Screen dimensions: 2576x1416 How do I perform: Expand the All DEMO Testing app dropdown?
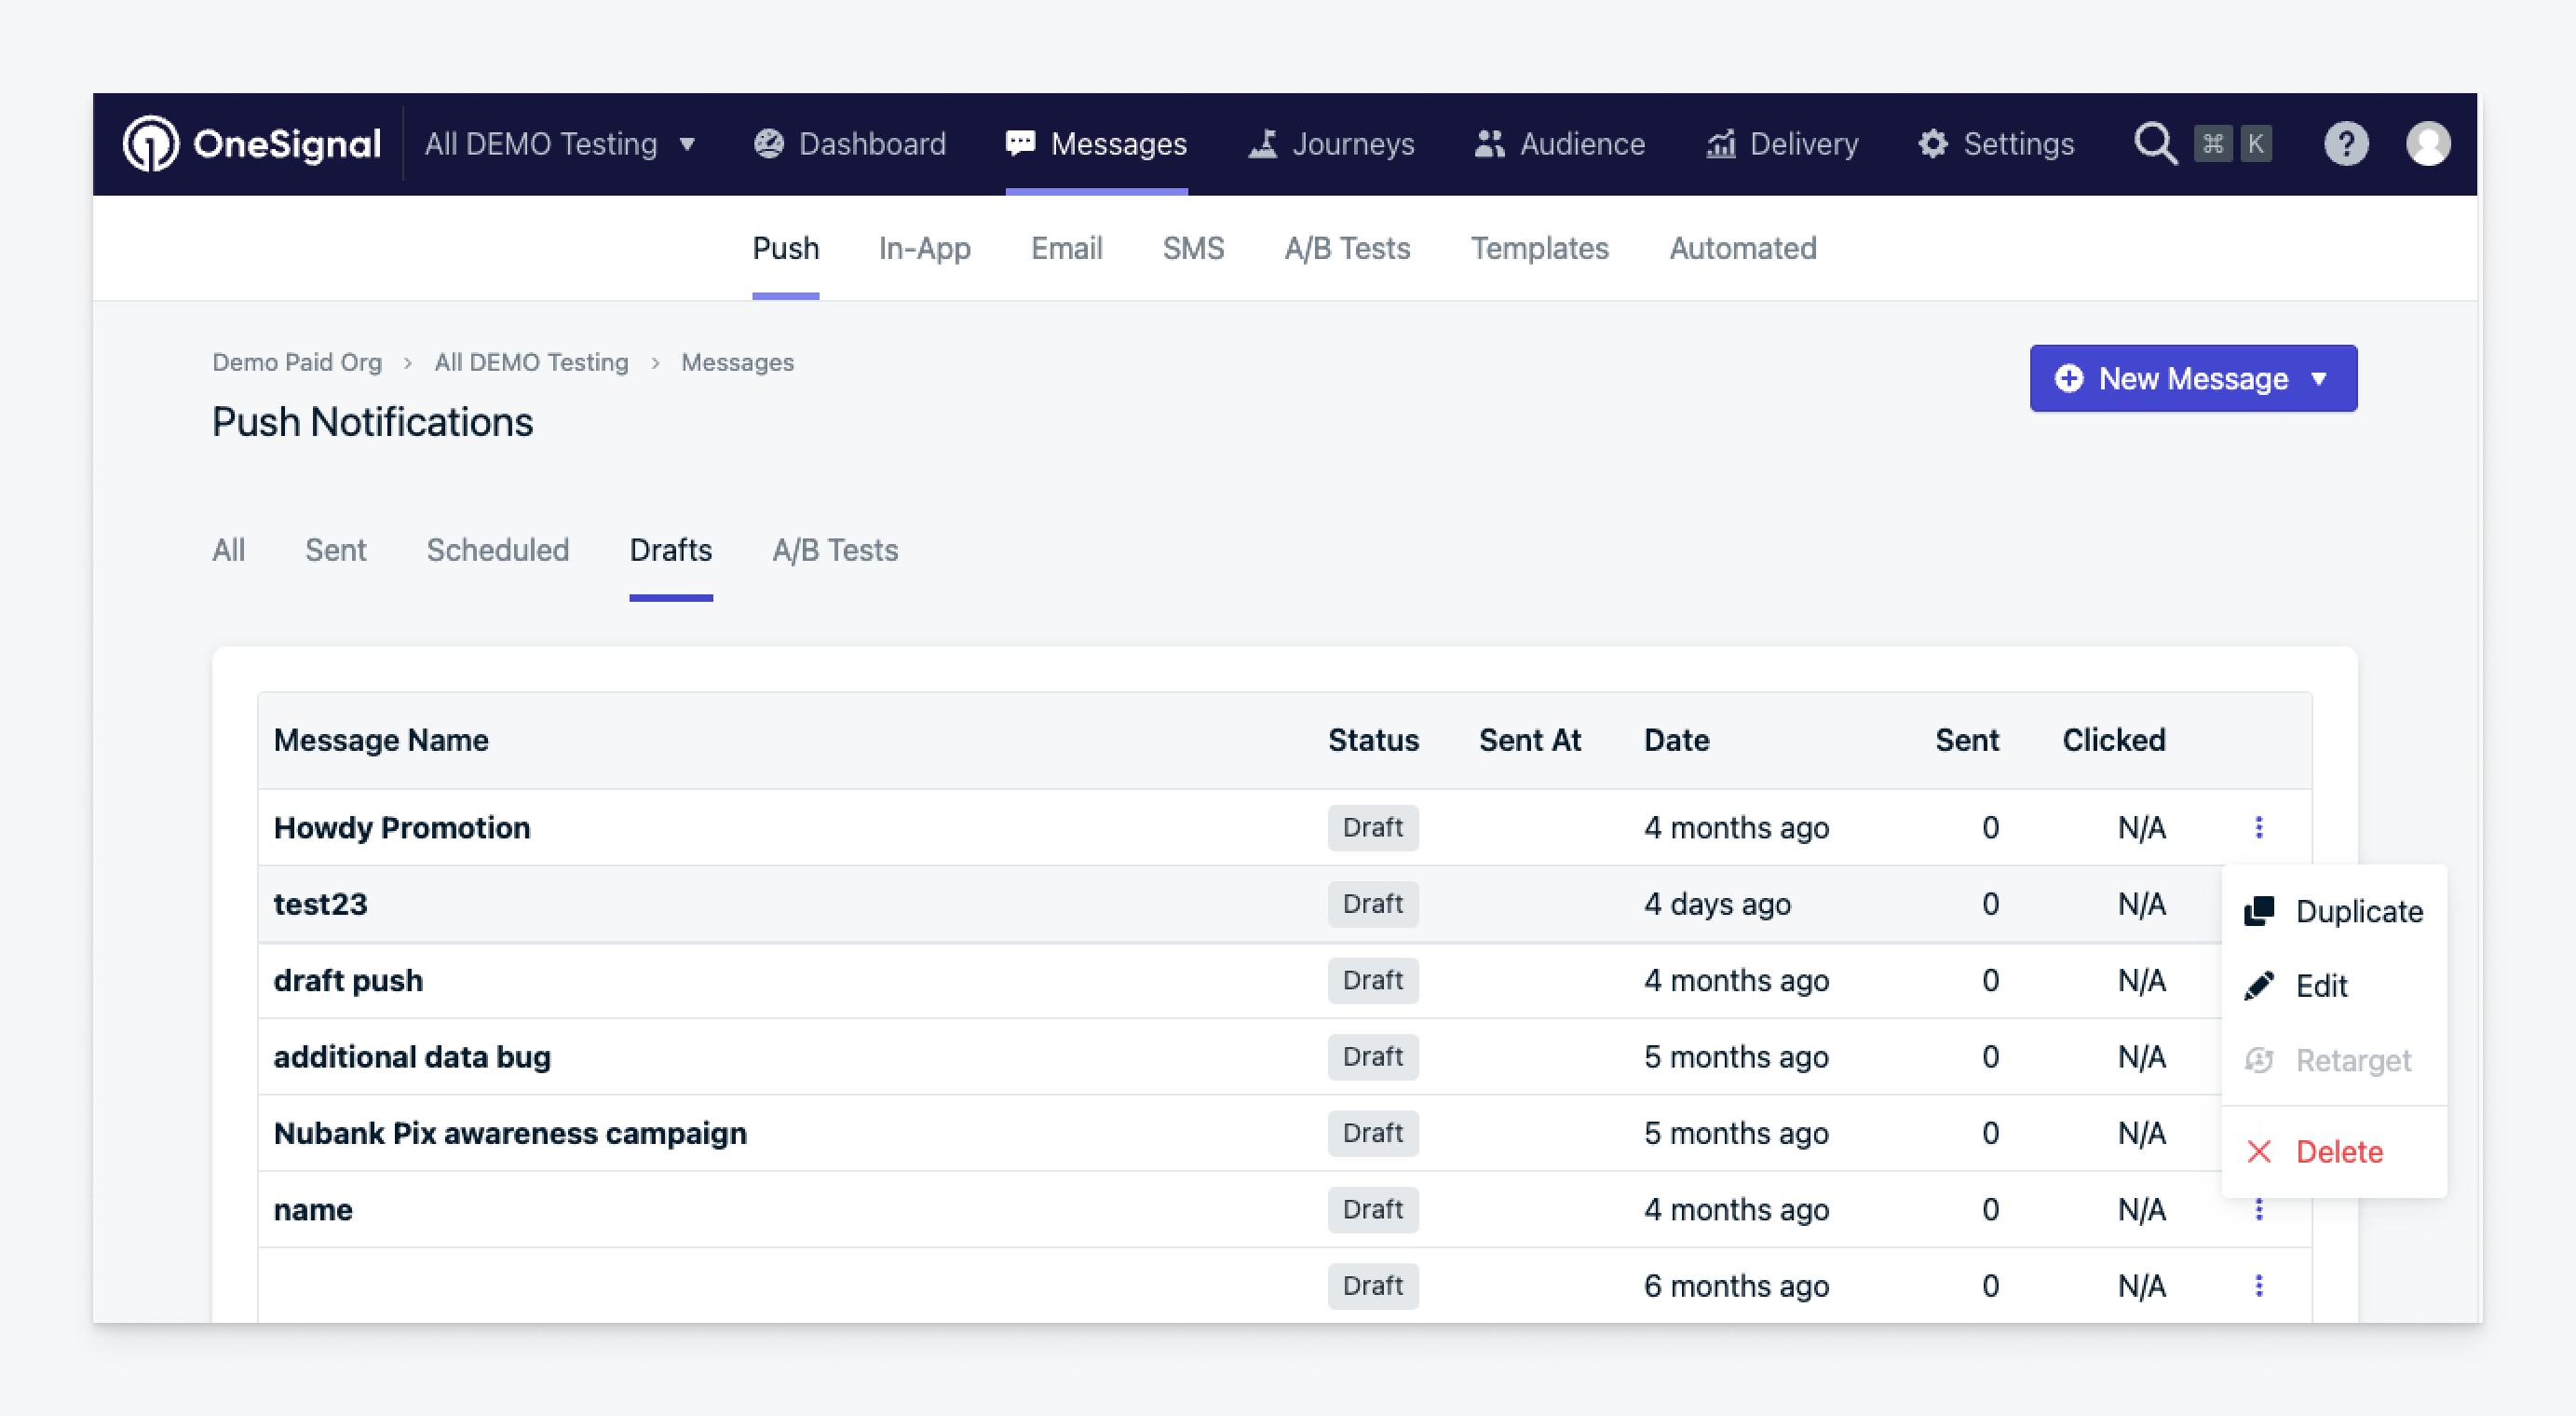[560, 144]
